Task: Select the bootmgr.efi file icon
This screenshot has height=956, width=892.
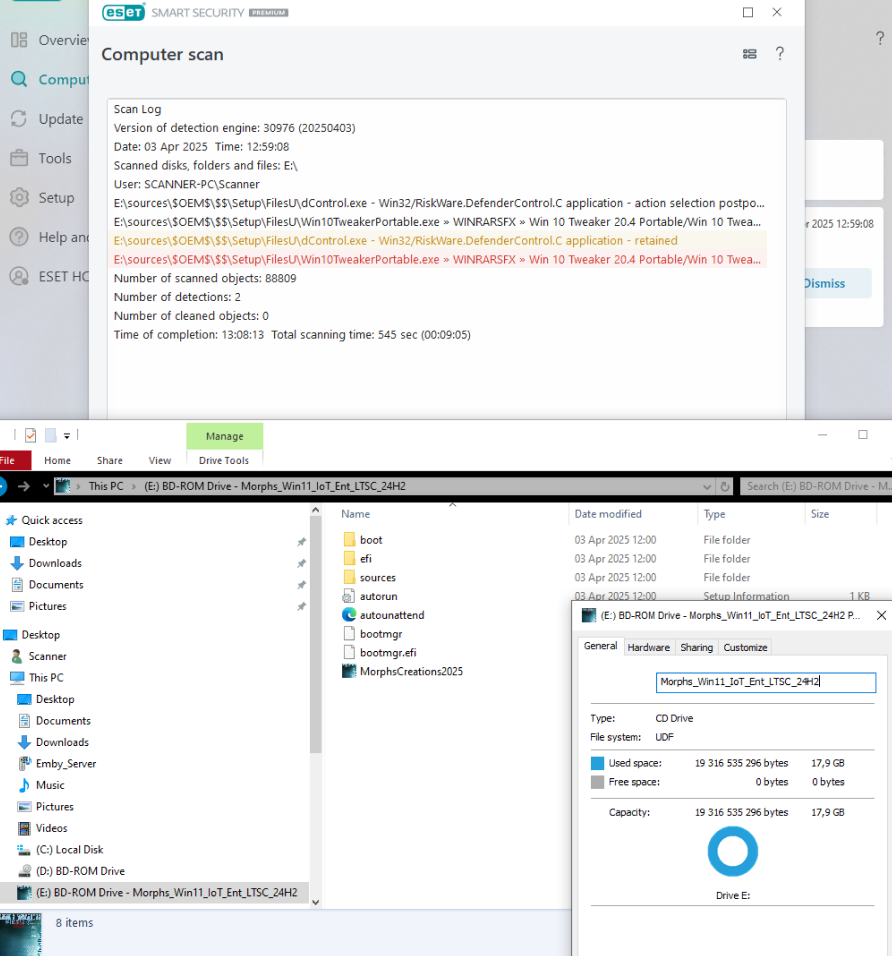Action: point(349,652)
